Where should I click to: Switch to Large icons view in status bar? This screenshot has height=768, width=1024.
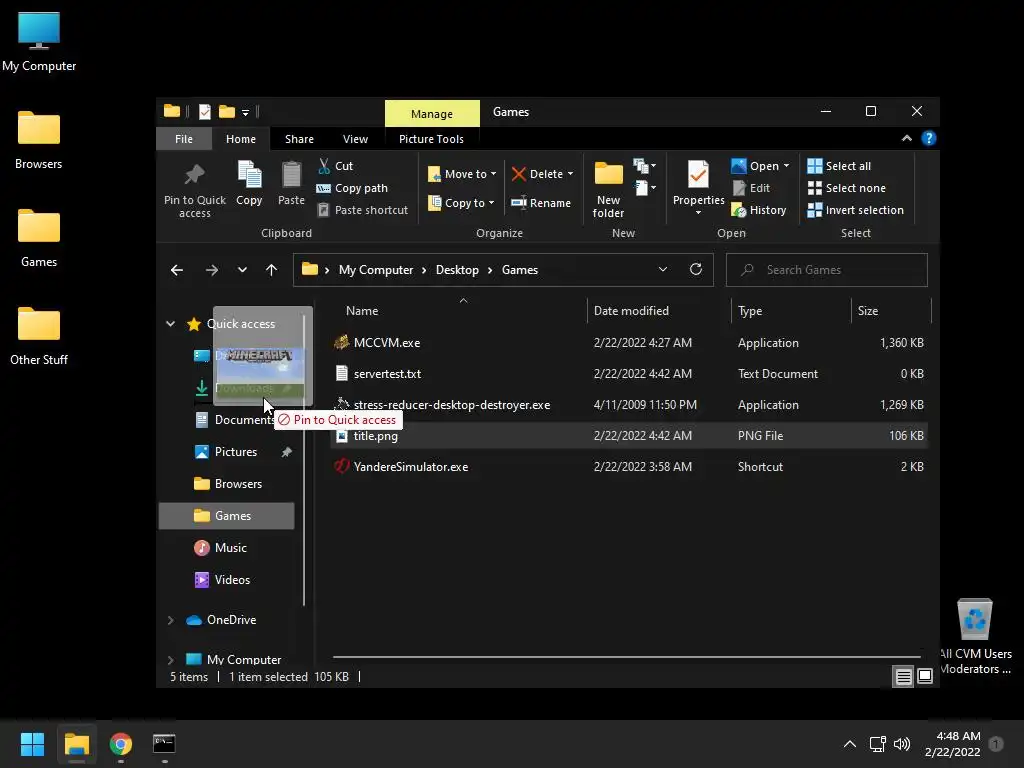(x=925, y=677)
